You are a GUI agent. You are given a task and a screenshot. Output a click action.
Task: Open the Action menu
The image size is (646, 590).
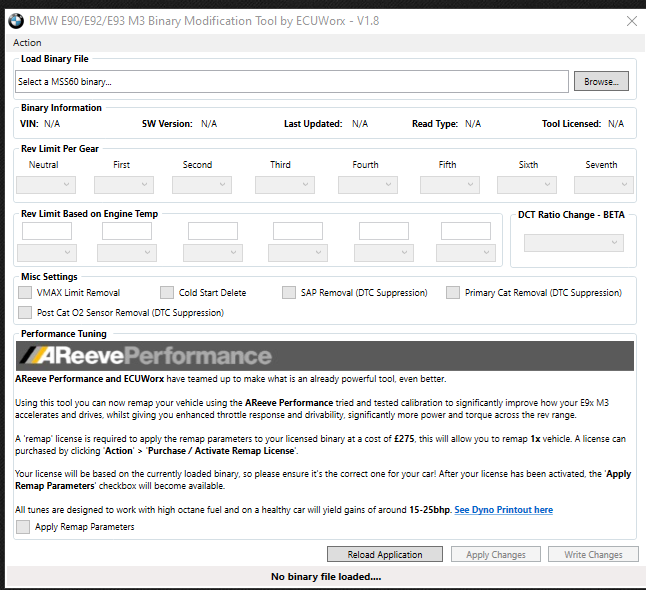click(27, 43)
